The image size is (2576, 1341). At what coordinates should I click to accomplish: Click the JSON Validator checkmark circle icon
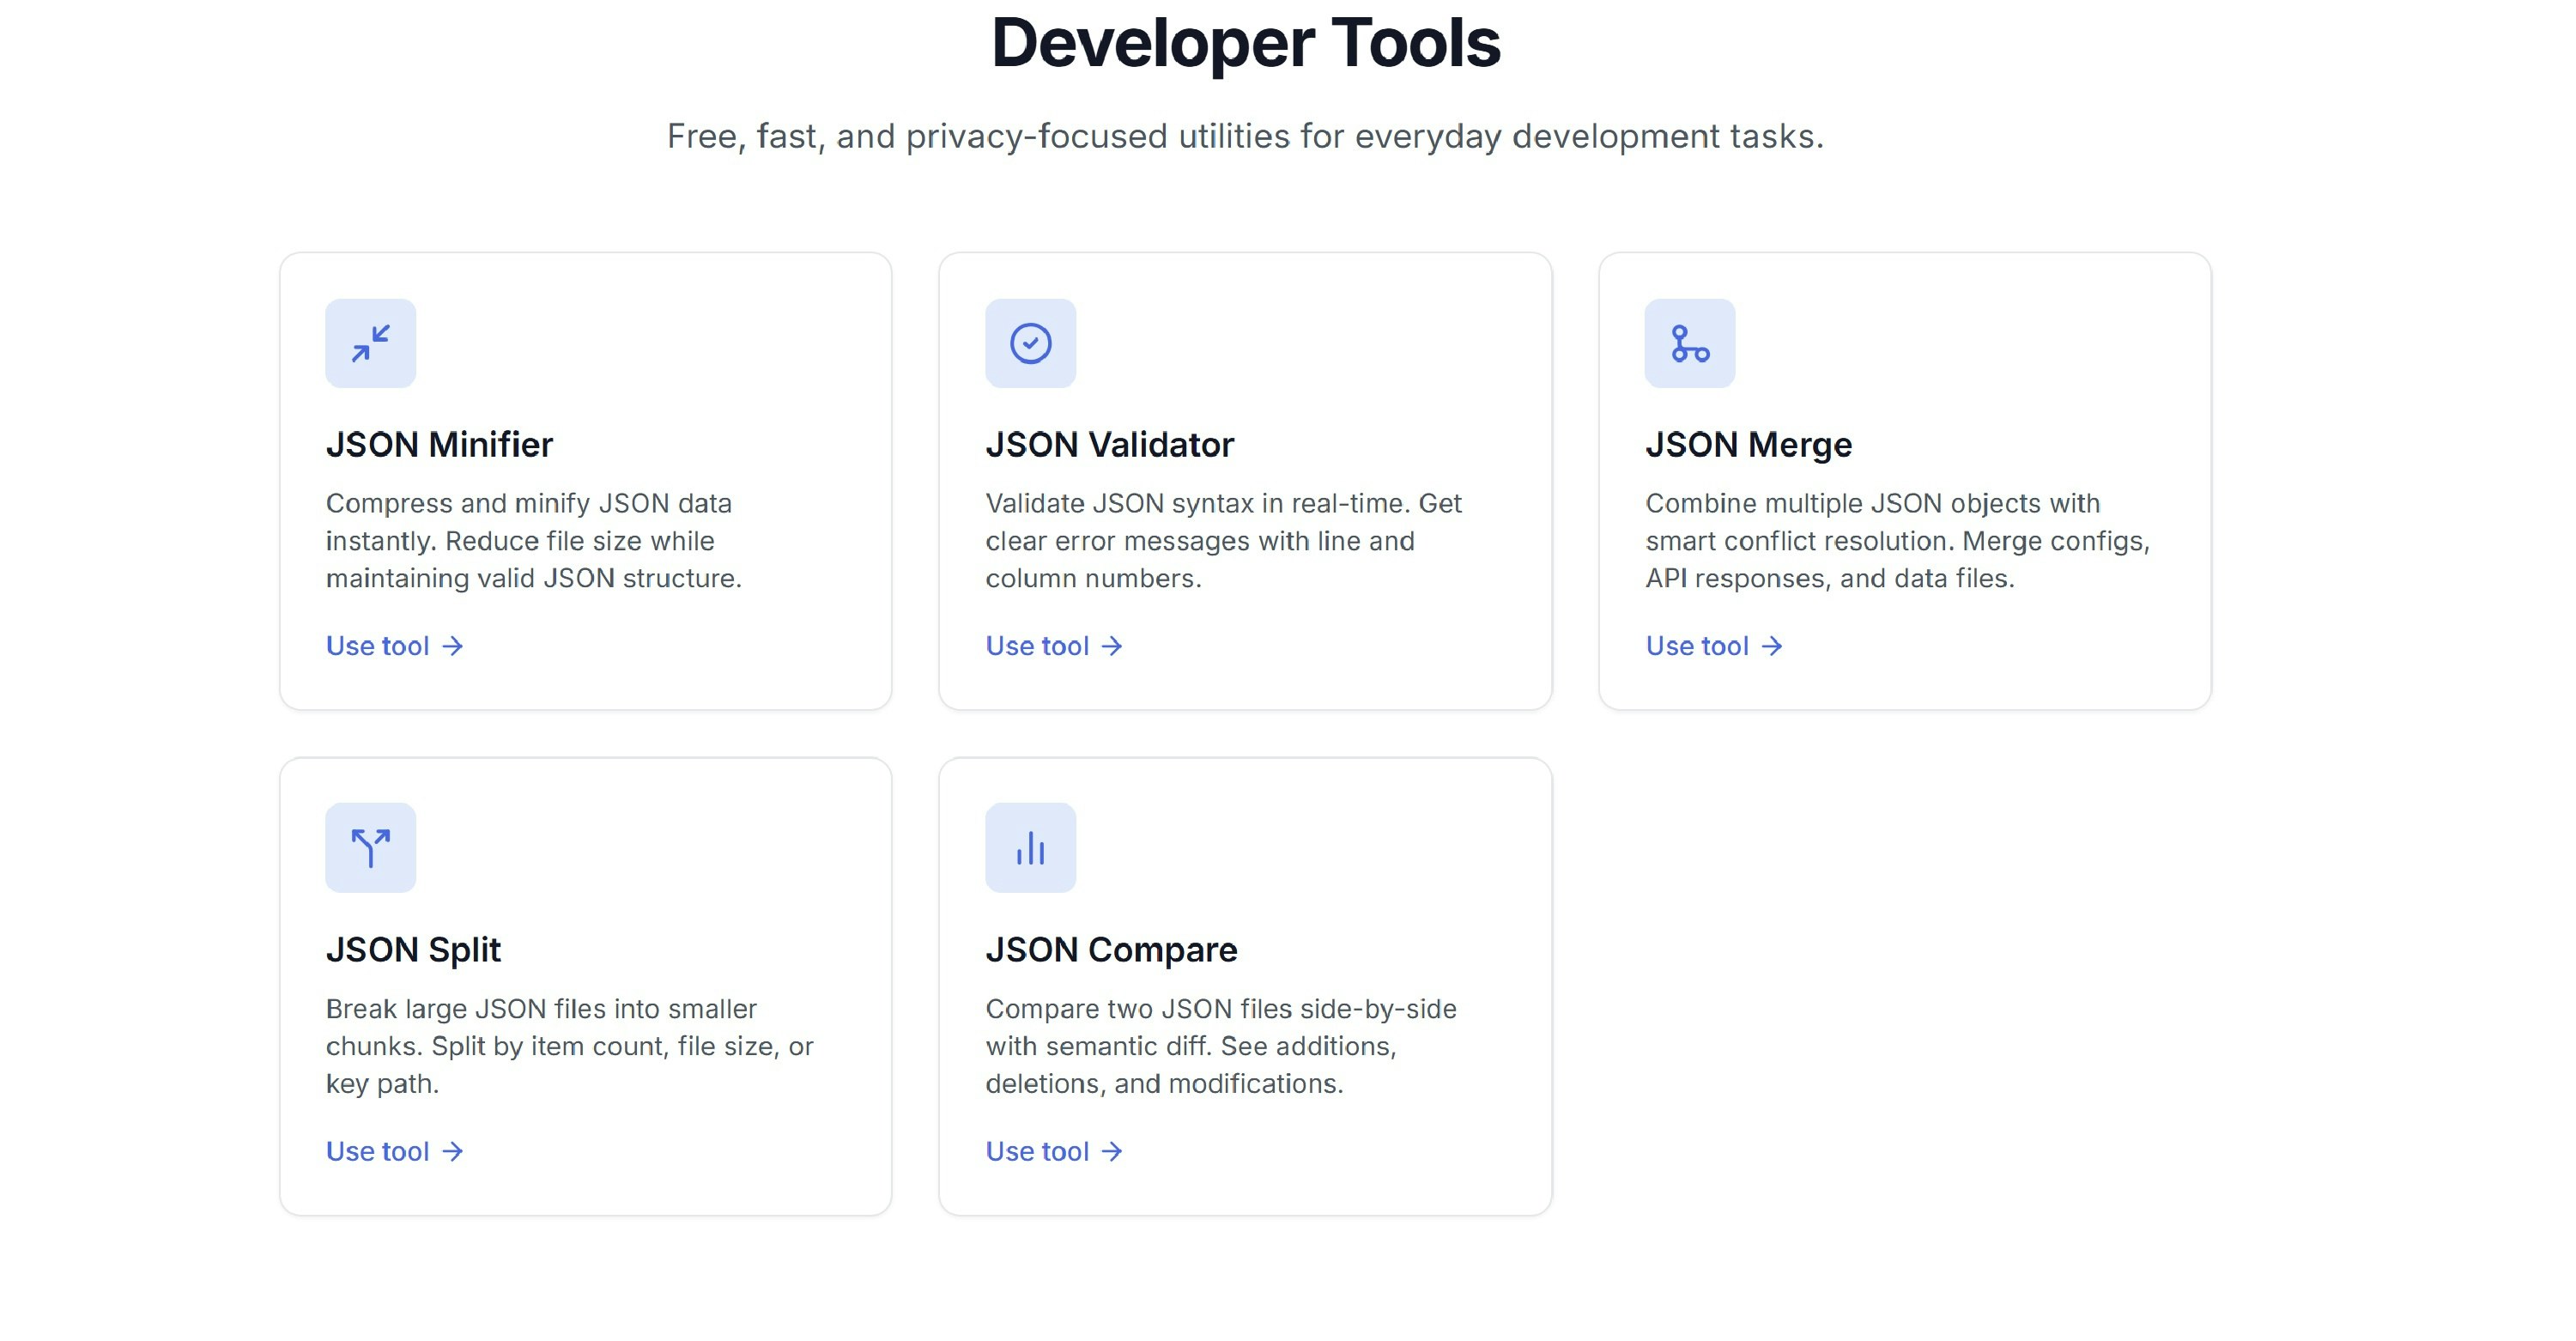[x=1030, y=343]
